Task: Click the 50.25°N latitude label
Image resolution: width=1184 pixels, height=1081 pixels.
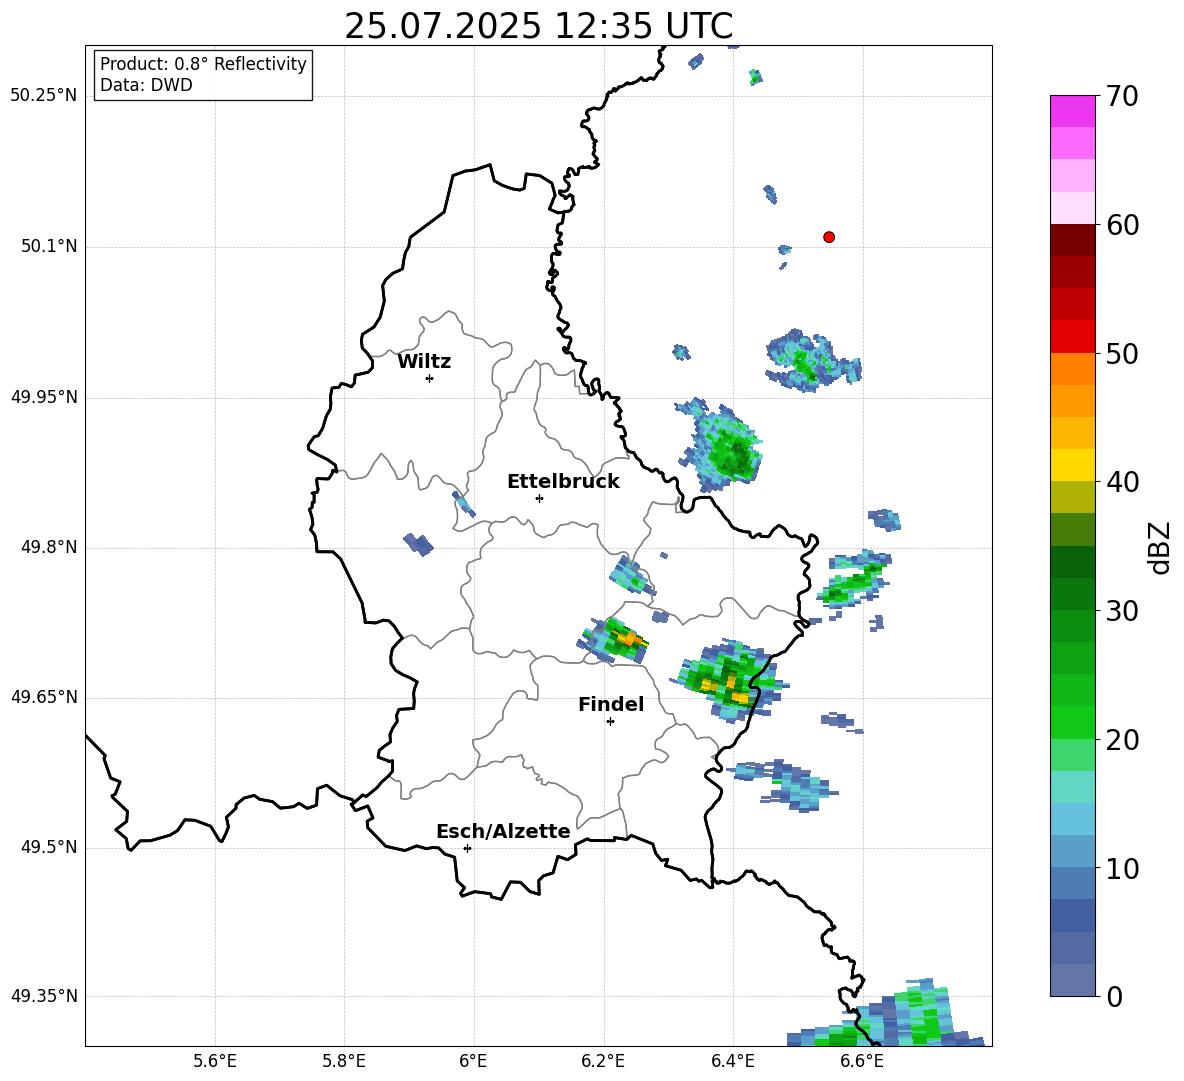Action: pos(44,96)
